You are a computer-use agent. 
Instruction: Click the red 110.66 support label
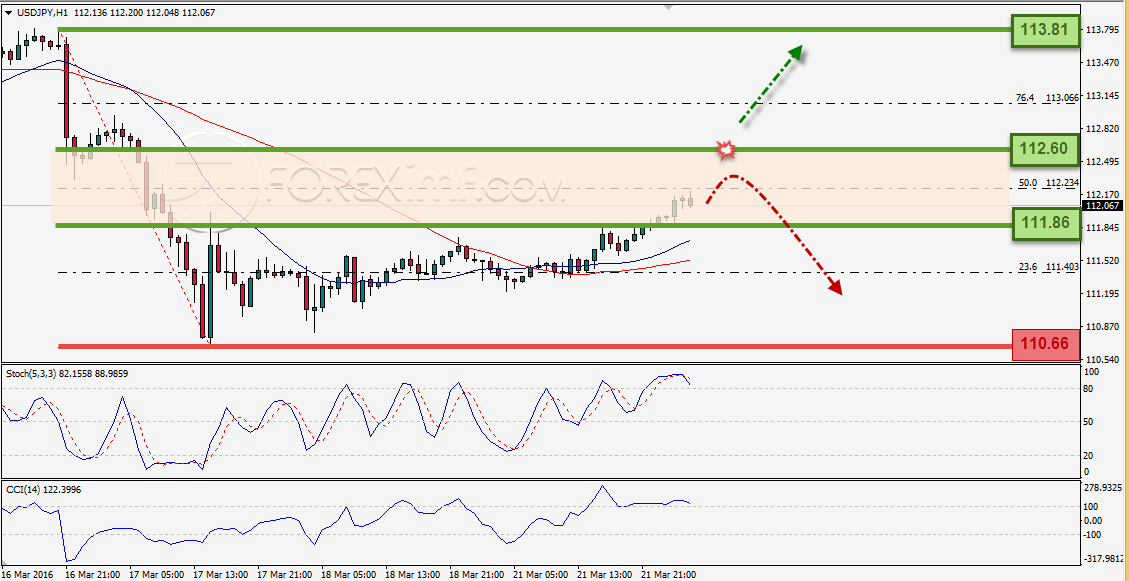pos(1045,345)
